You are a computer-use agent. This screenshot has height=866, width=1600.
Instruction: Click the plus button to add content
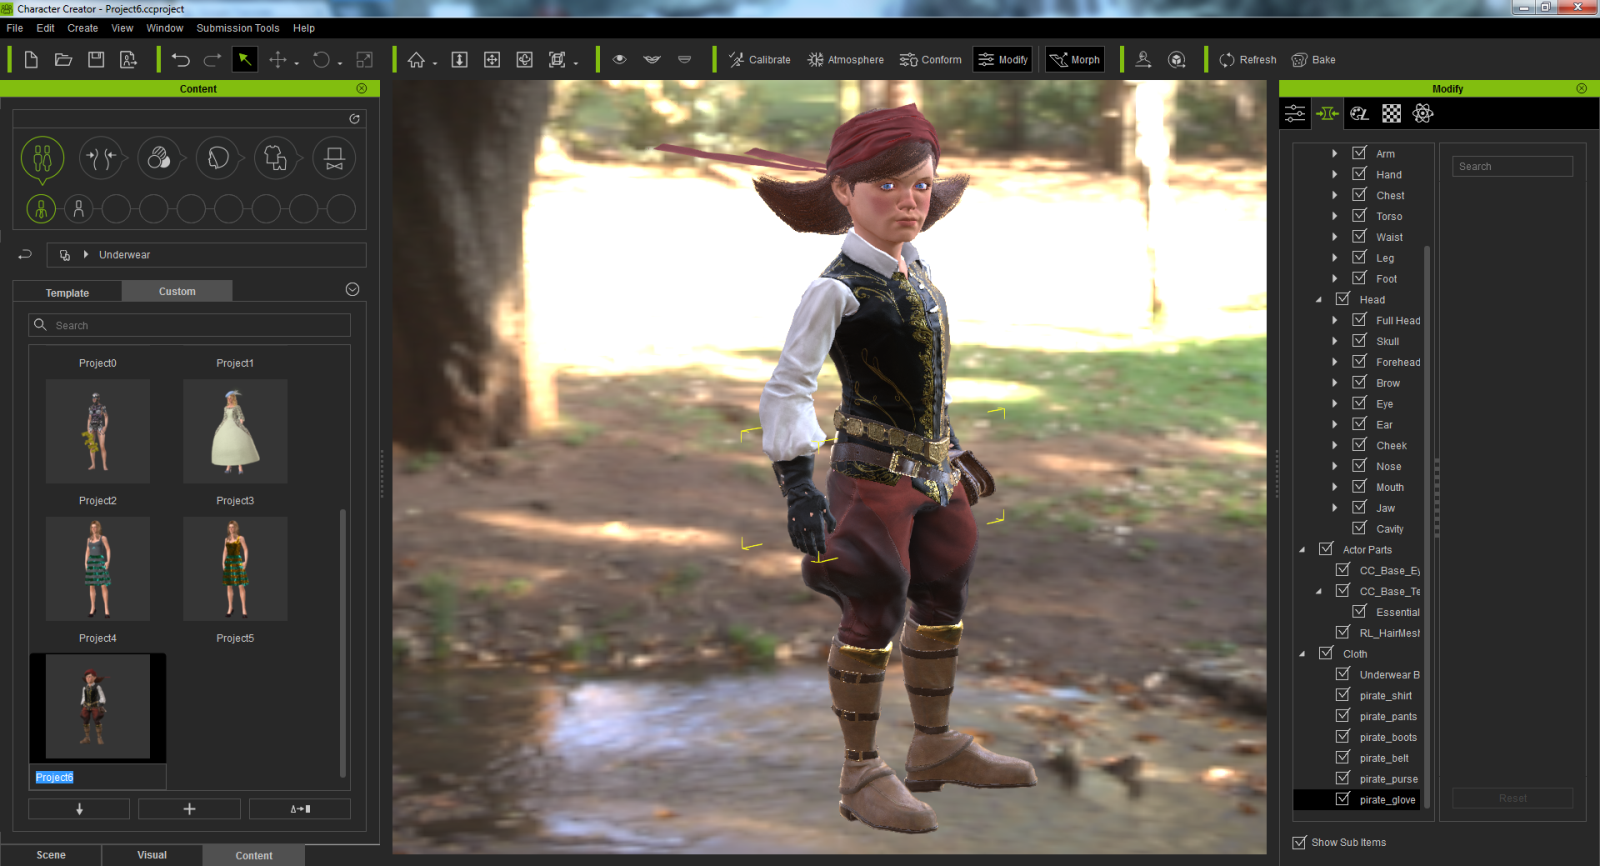point(189,809)
